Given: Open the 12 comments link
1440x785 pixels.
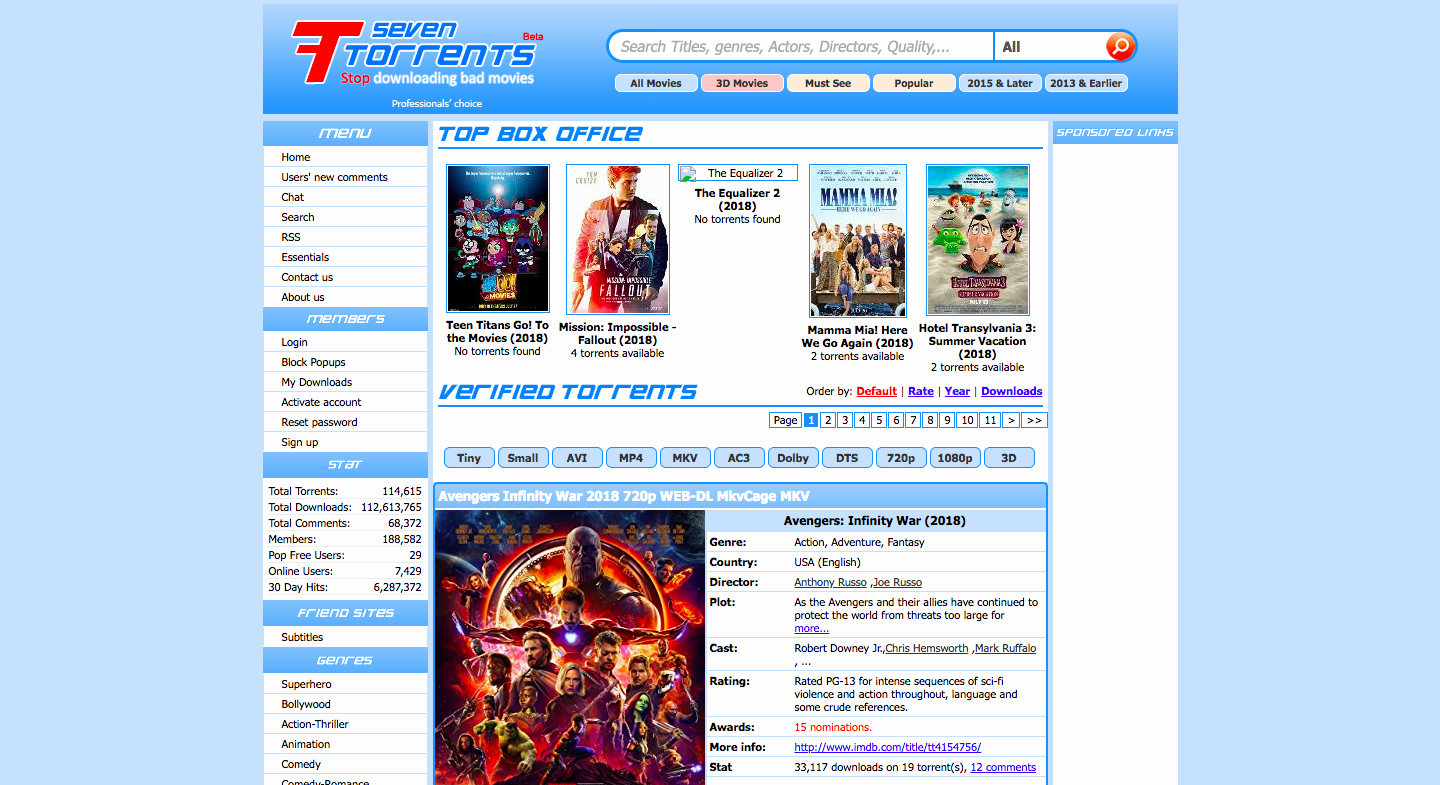Looking at the screenshot, I should (1003, 767).
